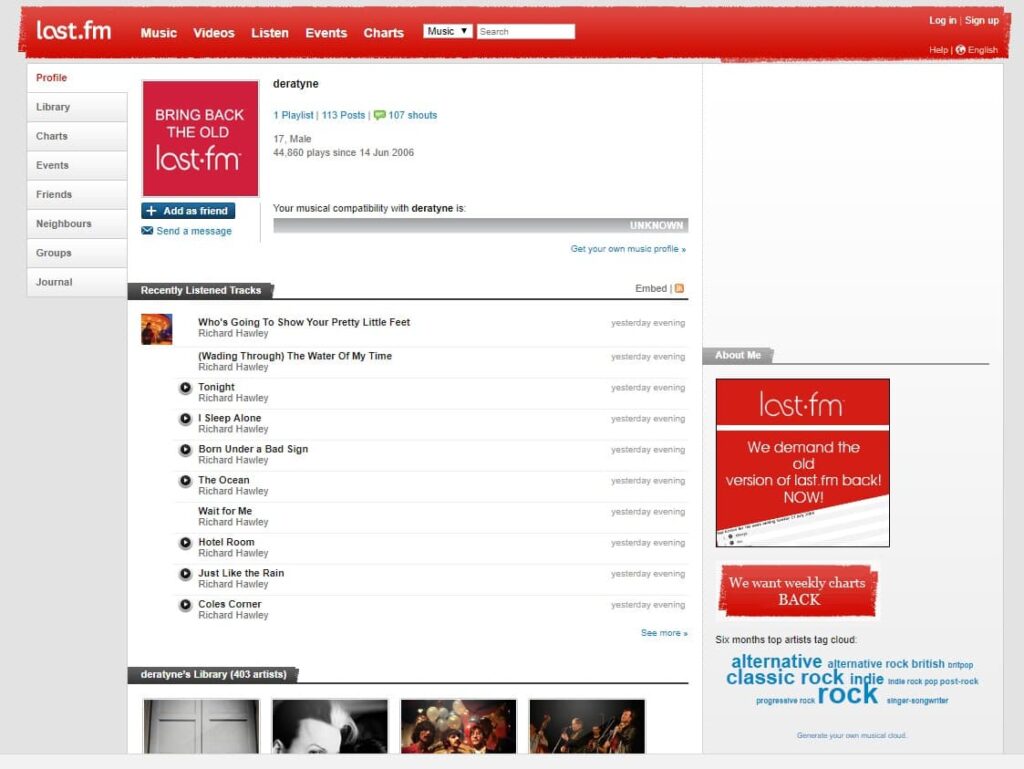Open the Videos menu in the navigation
This screenshot has width=1024, height=769.
coord(214,32)
